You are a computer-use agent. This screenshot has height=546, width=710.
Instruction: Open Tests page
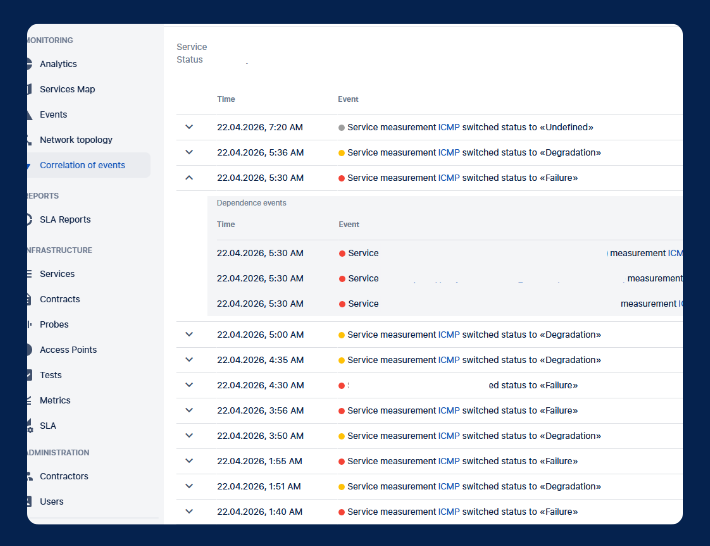[x=50, y=375]
